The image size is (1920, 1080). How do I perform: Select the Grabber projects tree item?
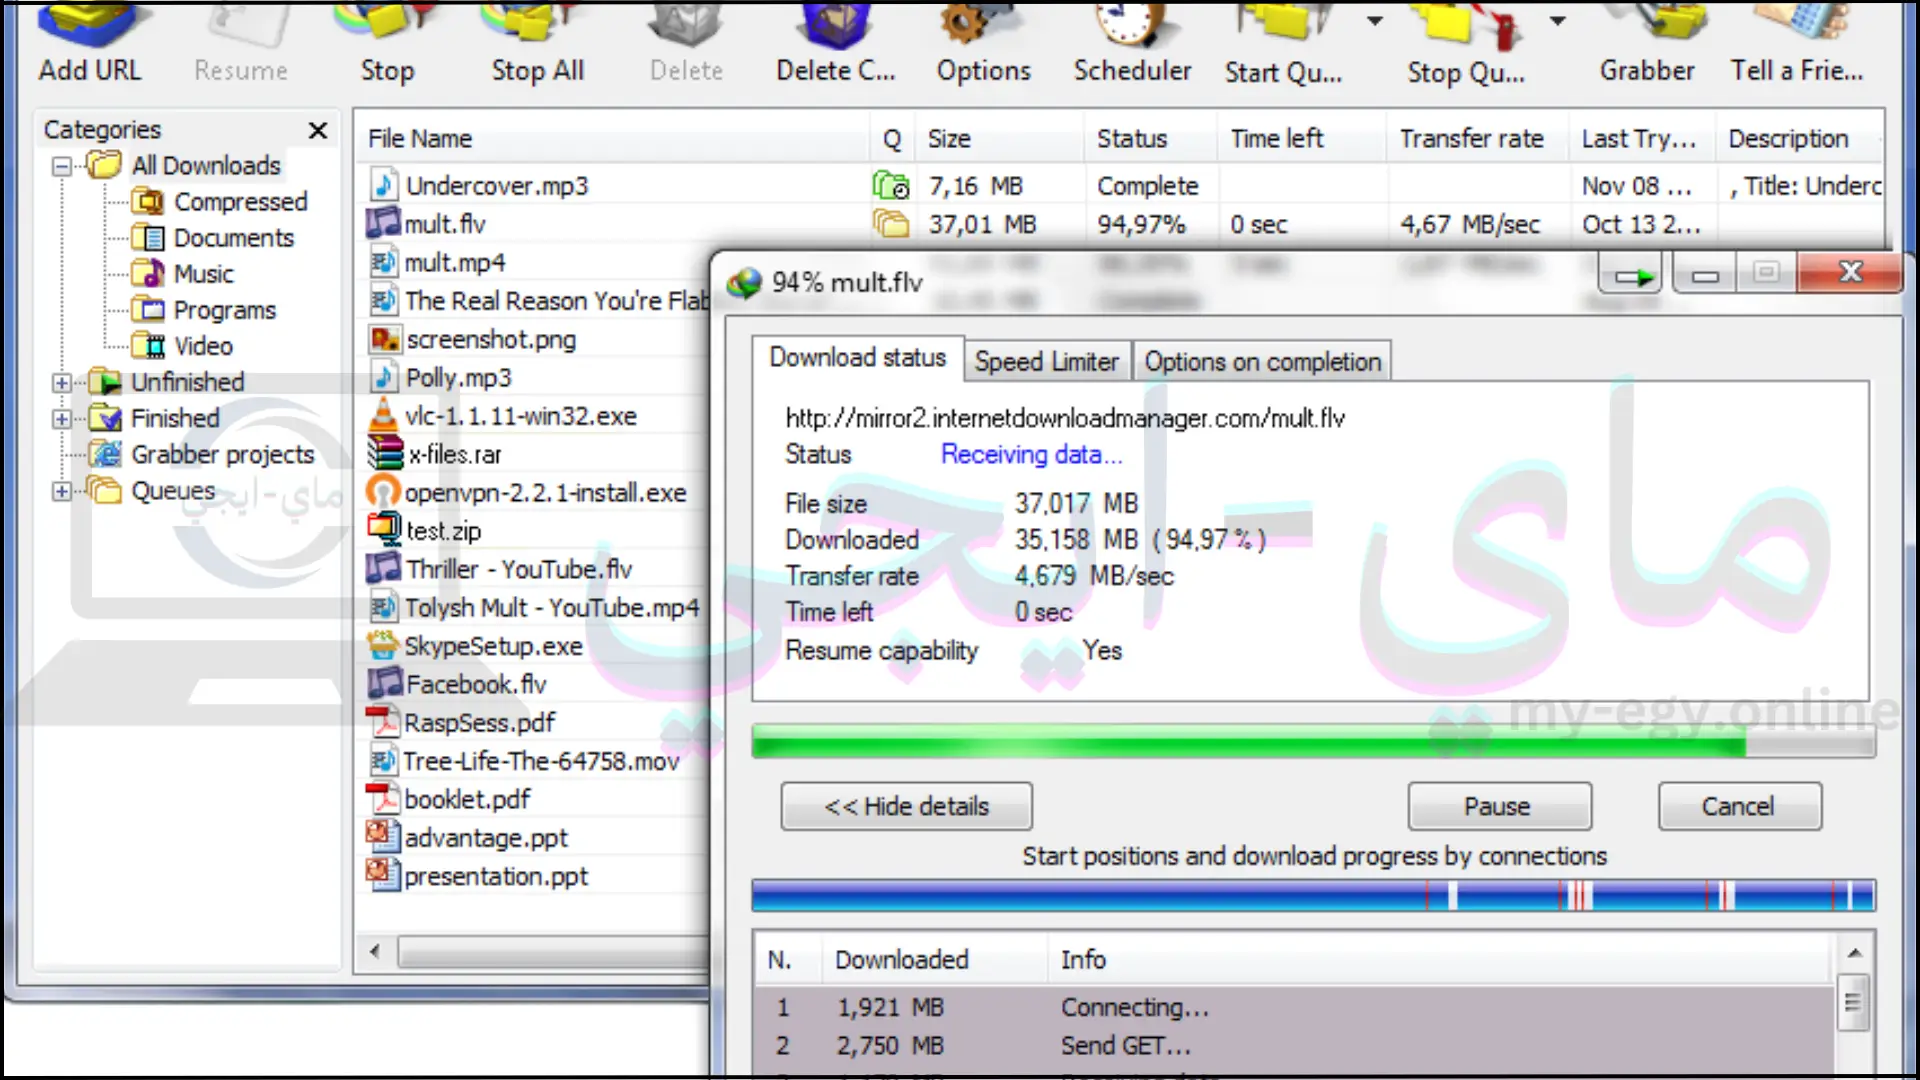pyautogui.click(x=222, y=454)
